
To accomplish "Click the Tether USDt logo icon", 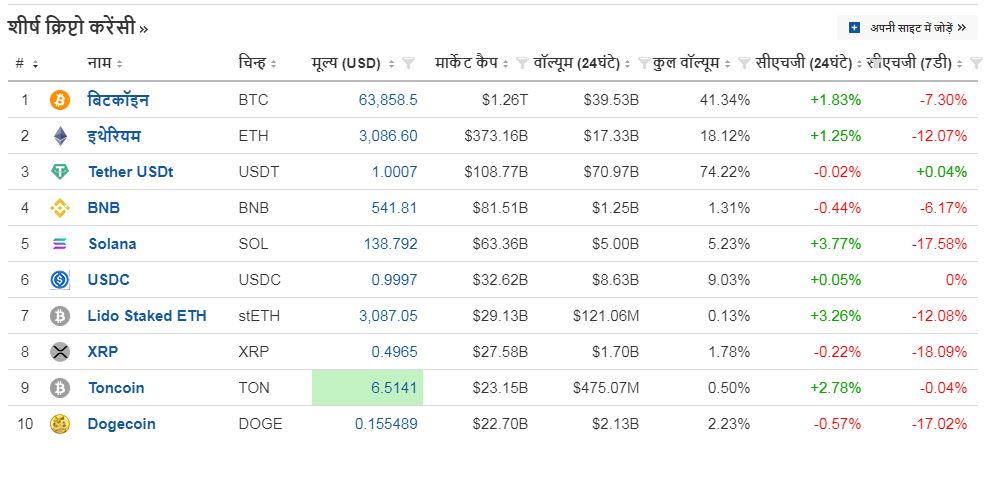I will (60, 172).
